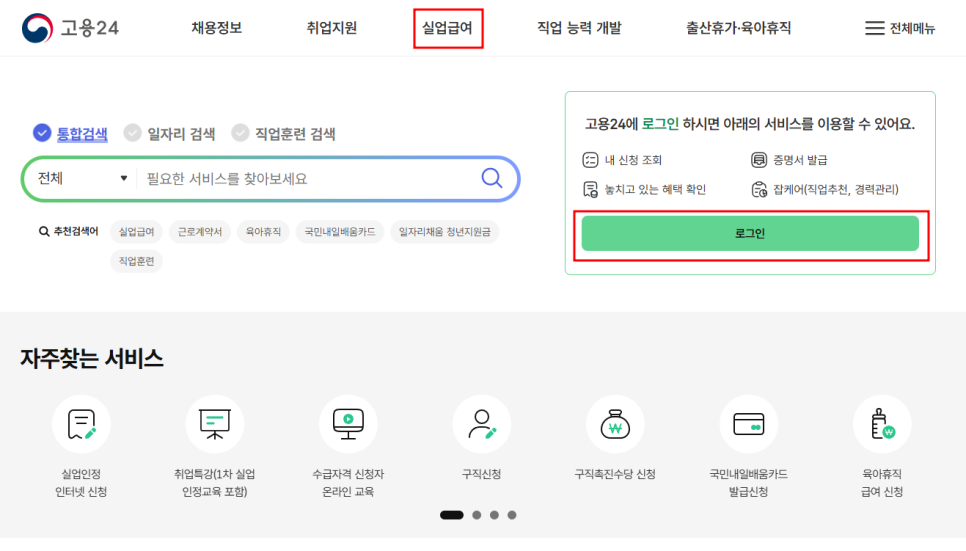Click 잡케어(직업추천, 경력관리) text
This screenshot has height=551, width=966.
click(x=835, y=189)
